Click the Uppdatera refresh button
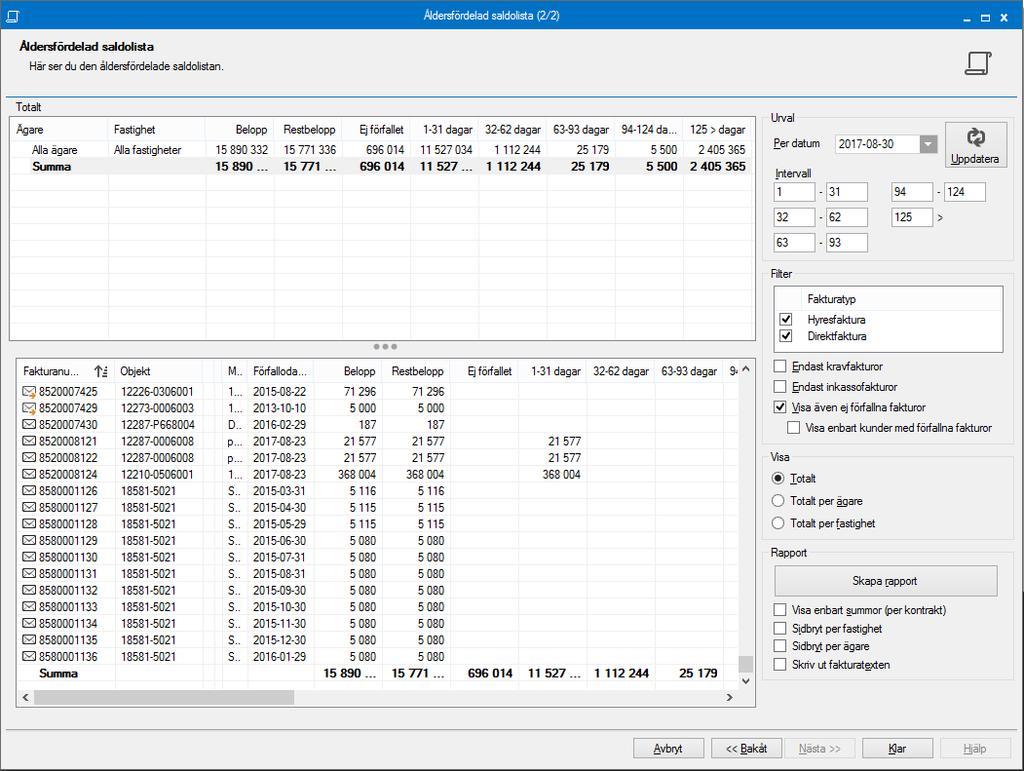Viewport: 1024px width, 771px height. (975, 145)
